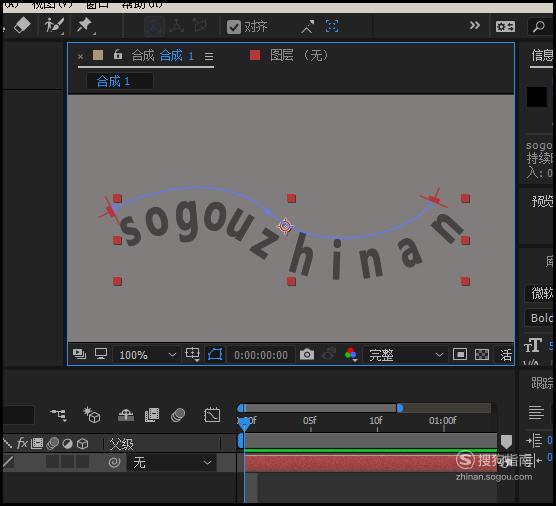Open the show channel color menu
This screenshot has height=506, width=556.
351,354
